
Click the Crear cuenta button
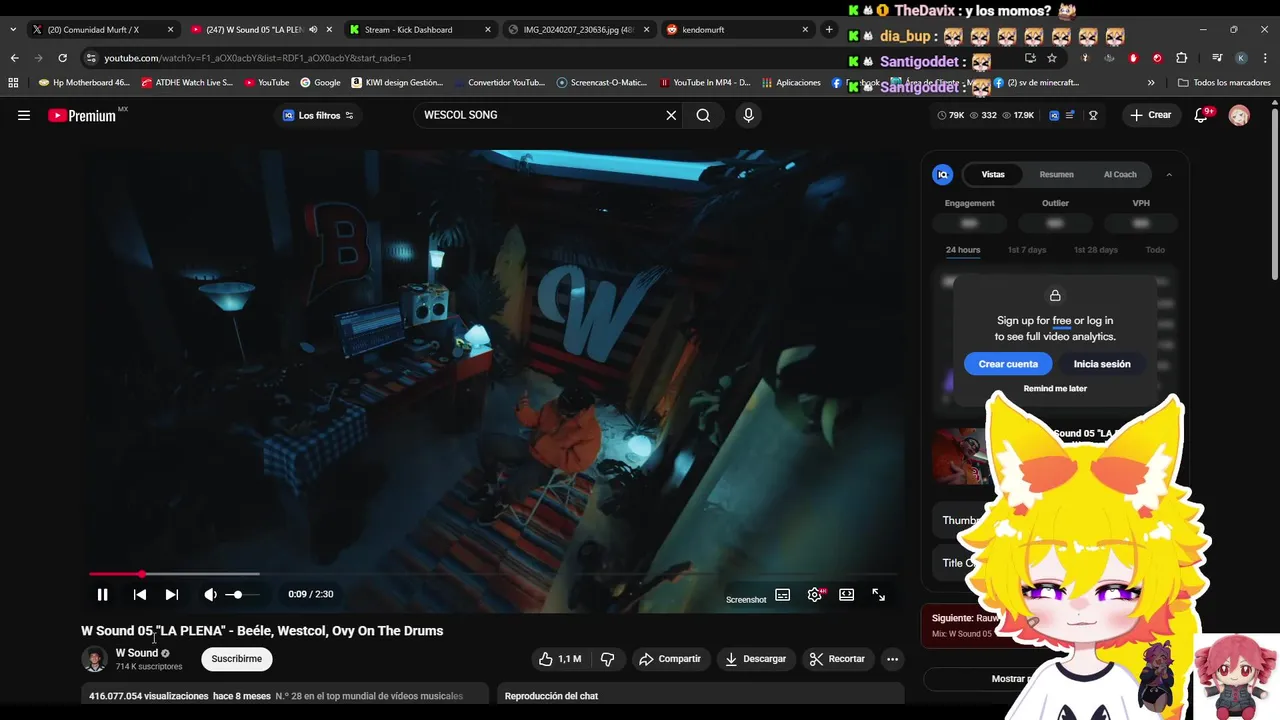1008,364
